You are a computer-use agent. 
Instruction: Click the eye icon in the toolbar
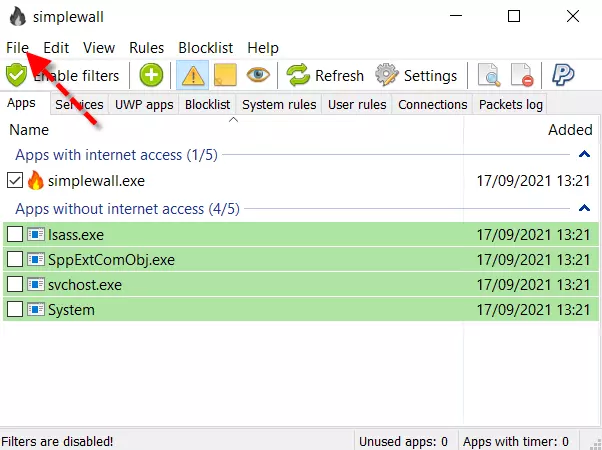tap(259, 75)
